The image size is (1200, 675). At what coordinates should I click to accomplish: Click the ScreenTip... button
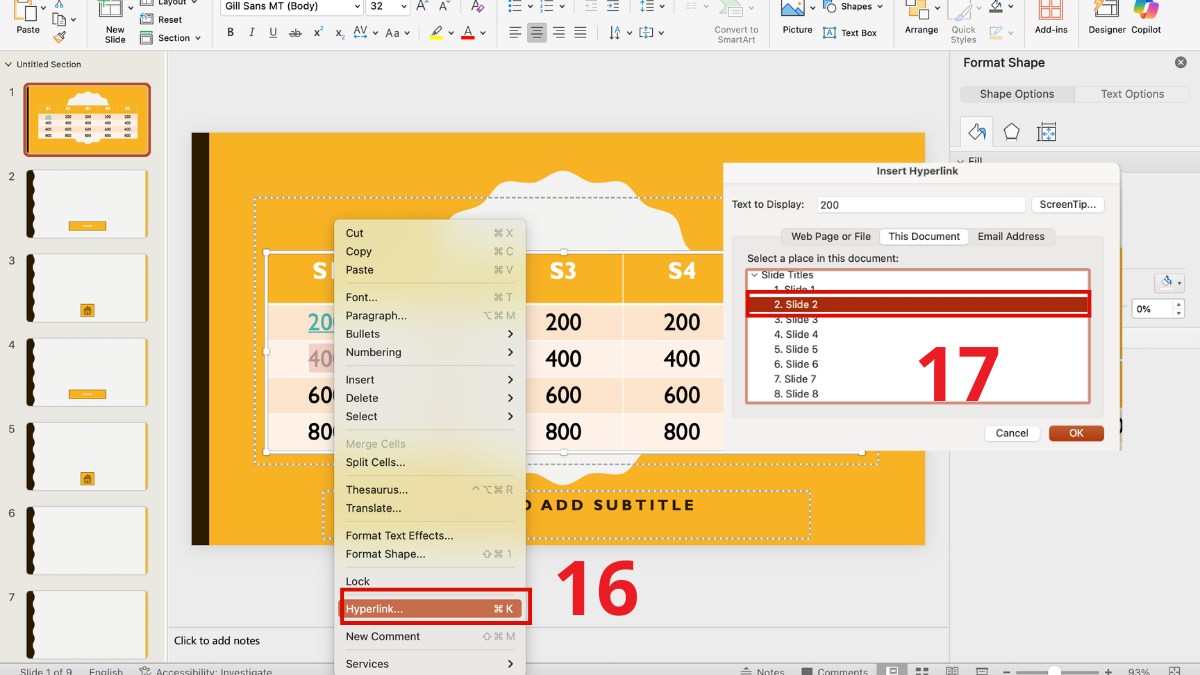click(1068, 204)
